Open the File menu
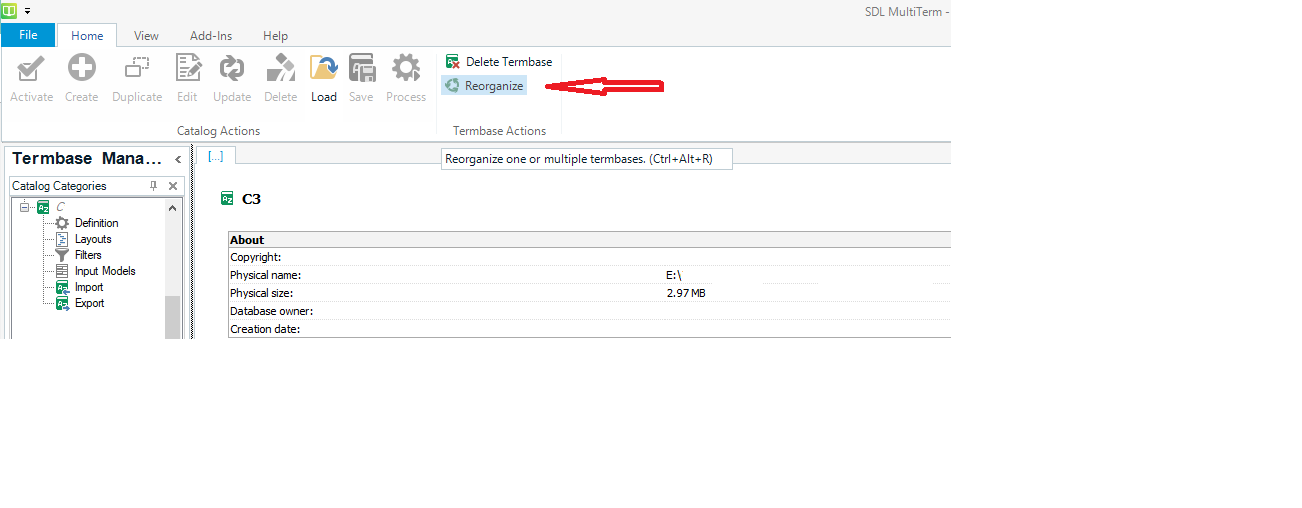The image size is (1302, 508). tap(28, 35)
